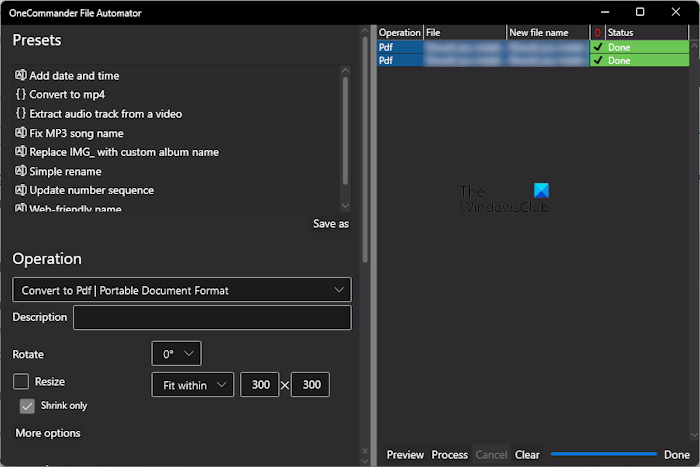
Task: Click the presets list scroll up arrow
Action: pyautogui.click(x=345, y=70)
